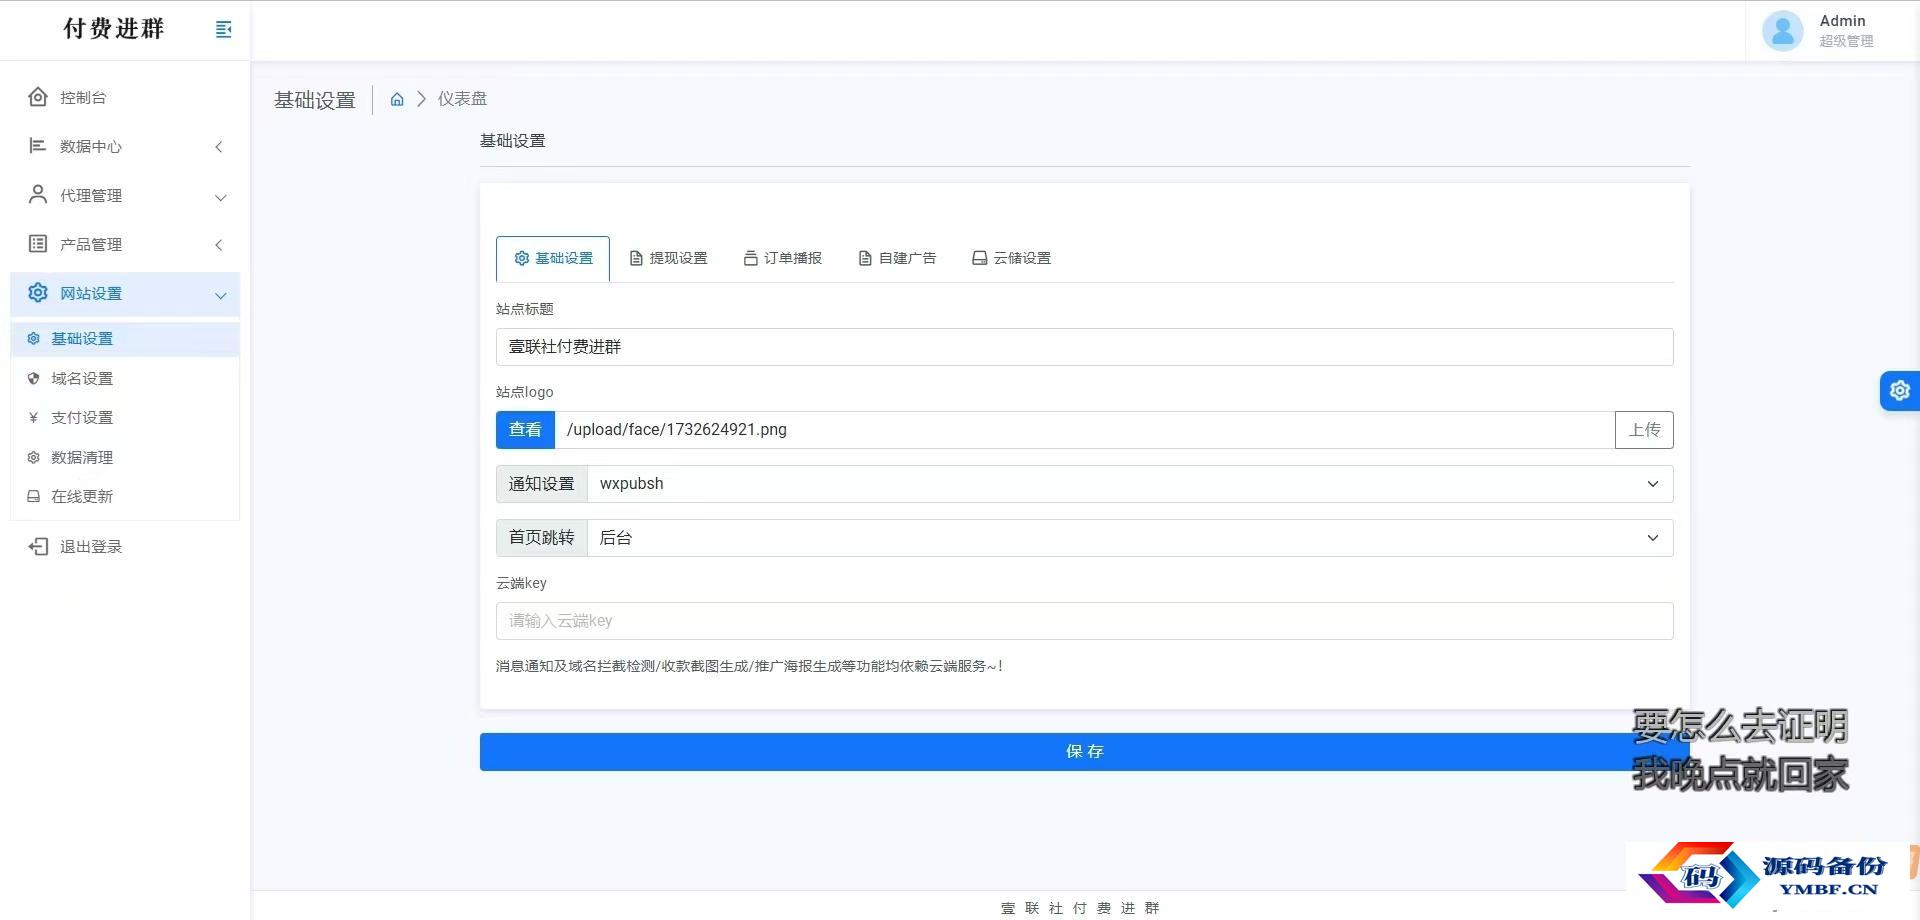Expand the 产品管理 menu chevron
Screen dimensions: 1920x920
coord(219,245)
